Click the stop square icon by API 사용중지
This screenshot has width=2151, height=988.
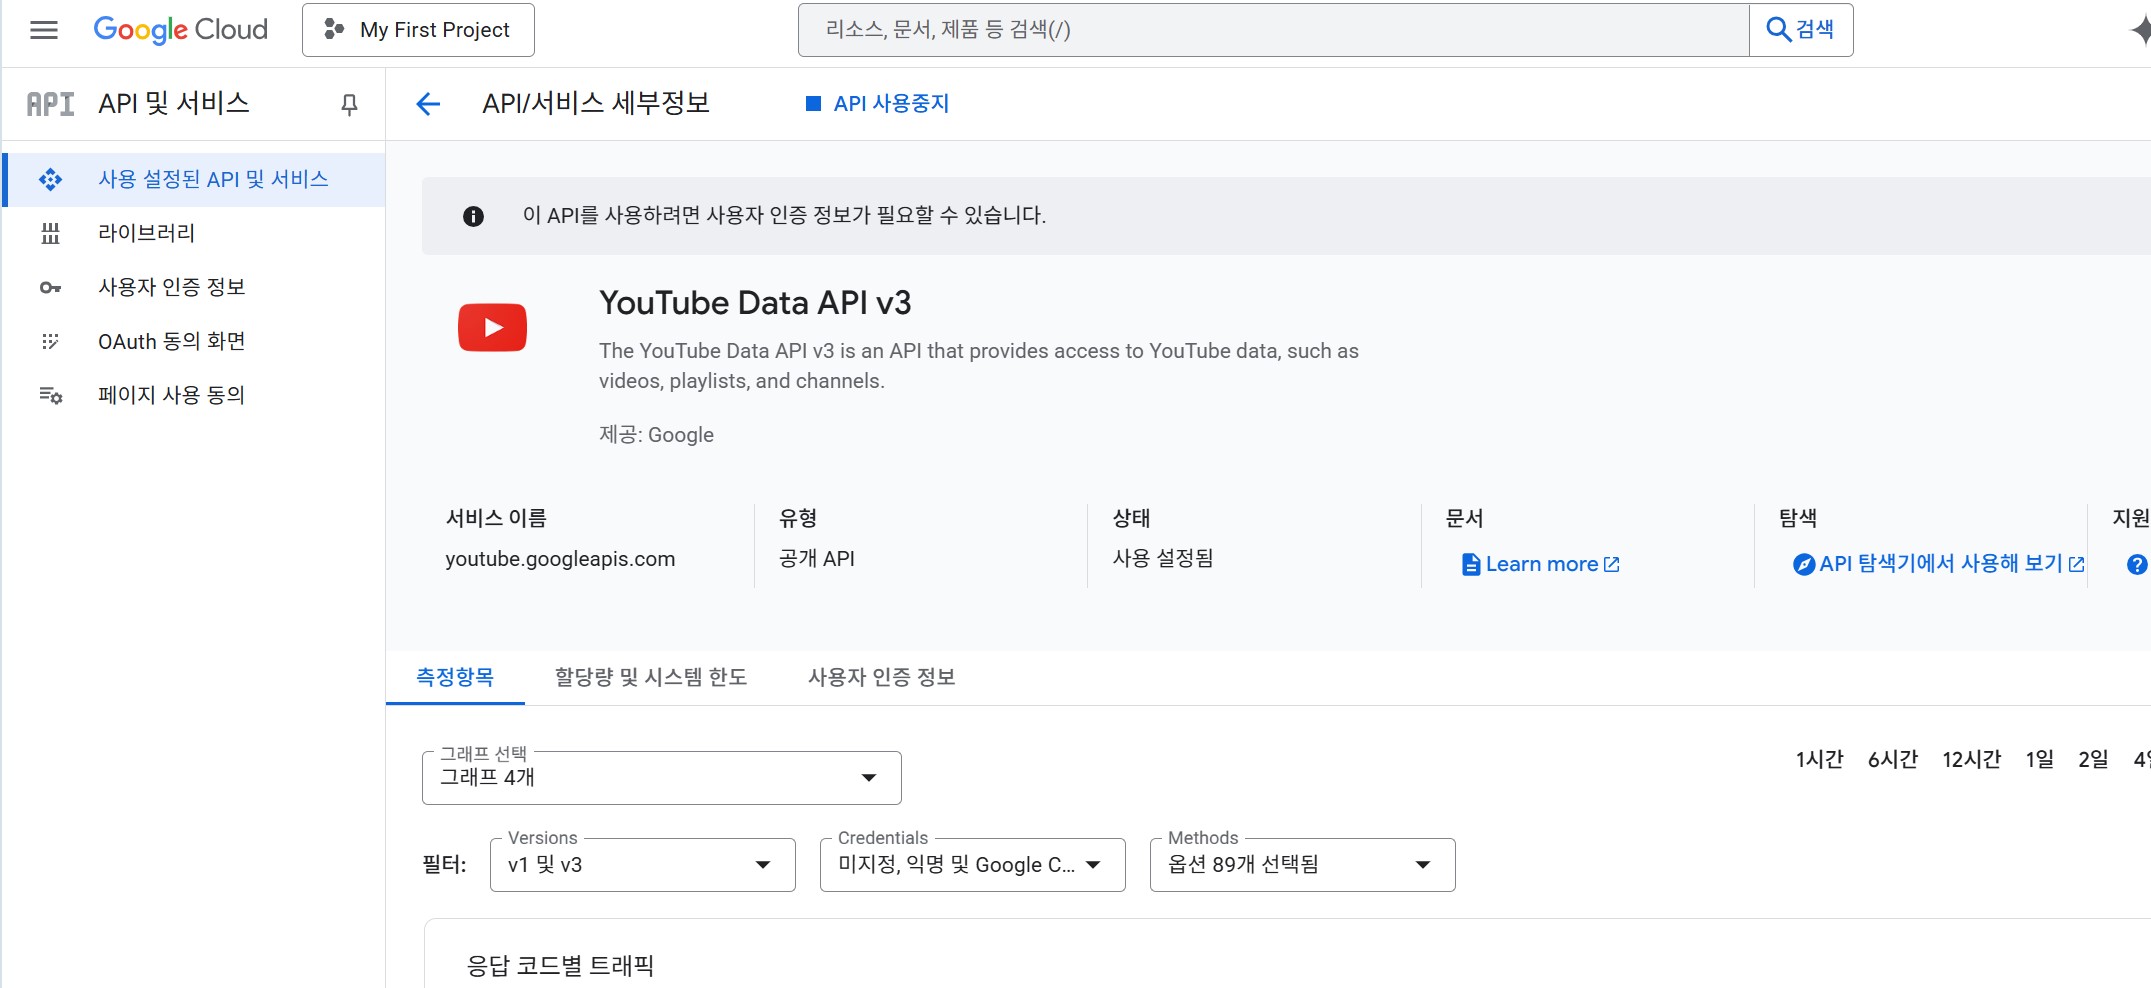[x=813, y=103]
